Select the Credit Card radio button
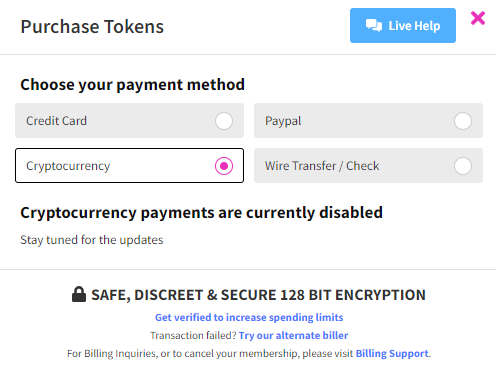 (x=224, y=121)
